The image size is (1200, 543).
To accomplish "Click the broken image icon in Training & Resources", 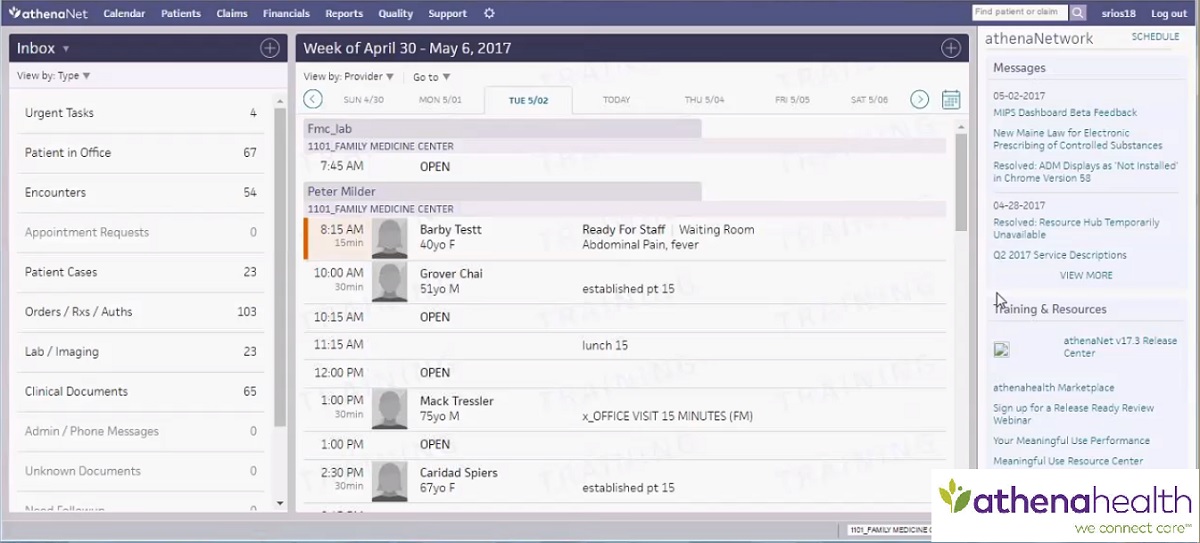I will [1001, 349].
